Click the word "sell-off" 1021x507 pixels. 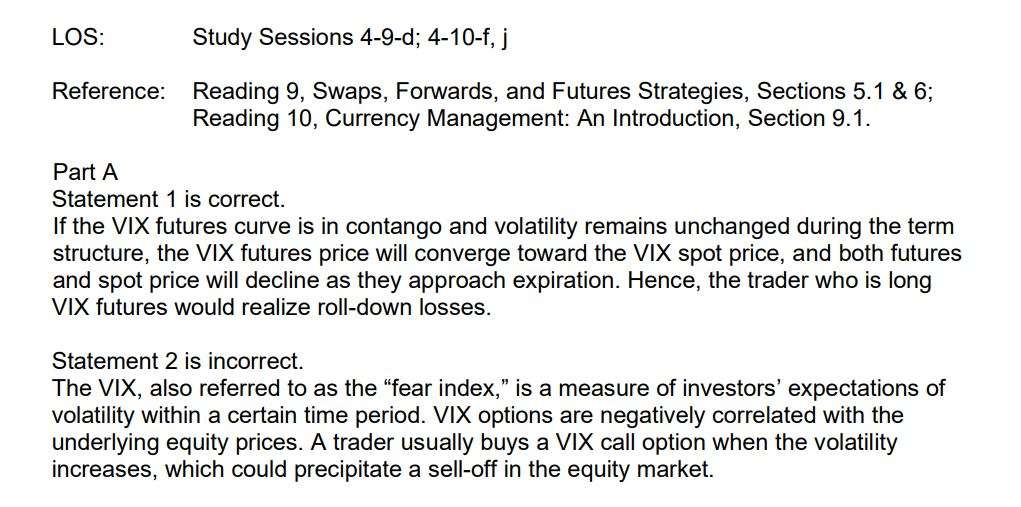click(x=493, y=468)
